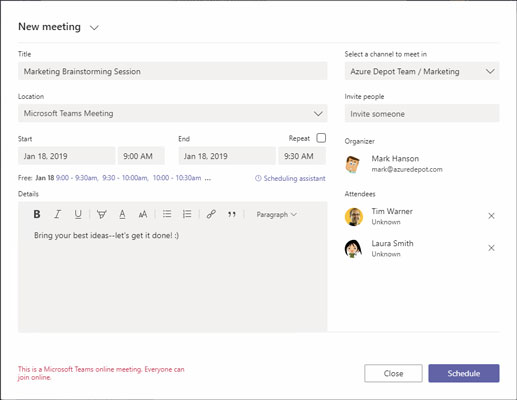Screen dimensions: 517x400
Task: Toggle italic text formatting
Action: (57, 214)
